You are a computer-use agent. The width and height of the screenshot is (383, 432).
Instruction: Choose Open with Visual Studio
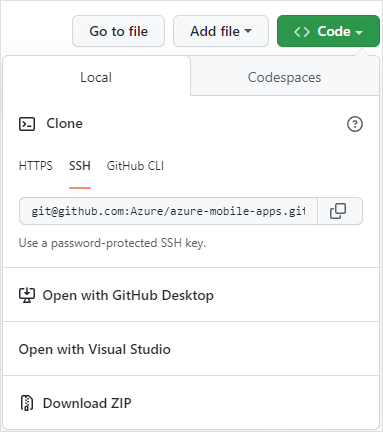(191, 349)
